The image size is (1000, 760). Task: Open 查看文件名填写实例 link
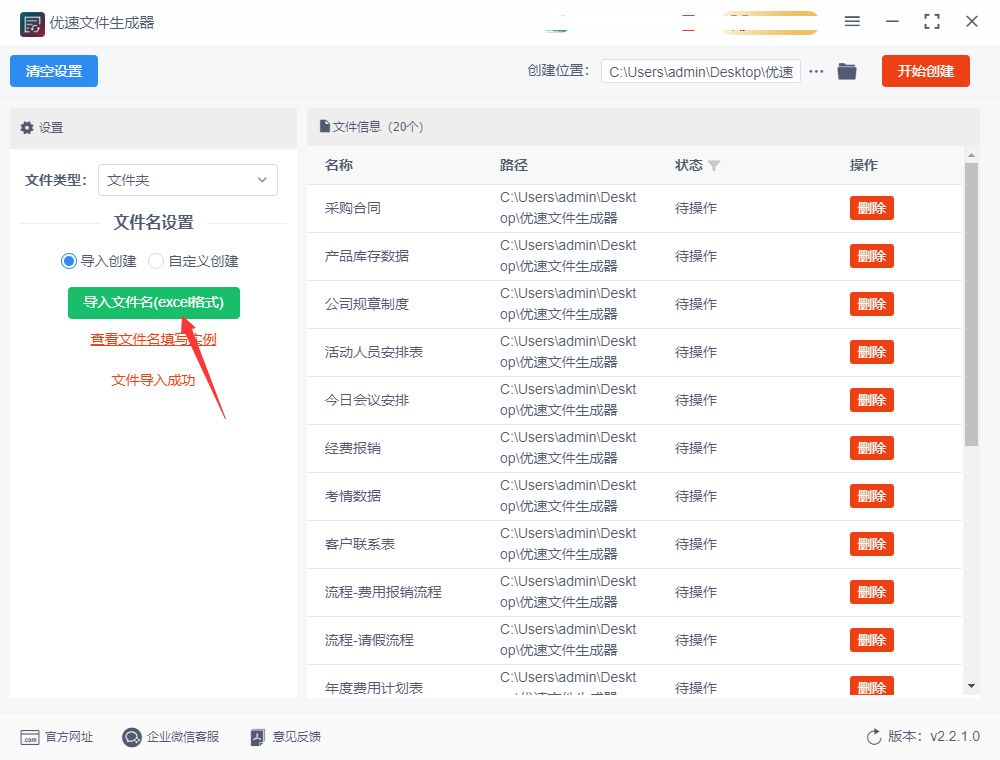point(153,339)
